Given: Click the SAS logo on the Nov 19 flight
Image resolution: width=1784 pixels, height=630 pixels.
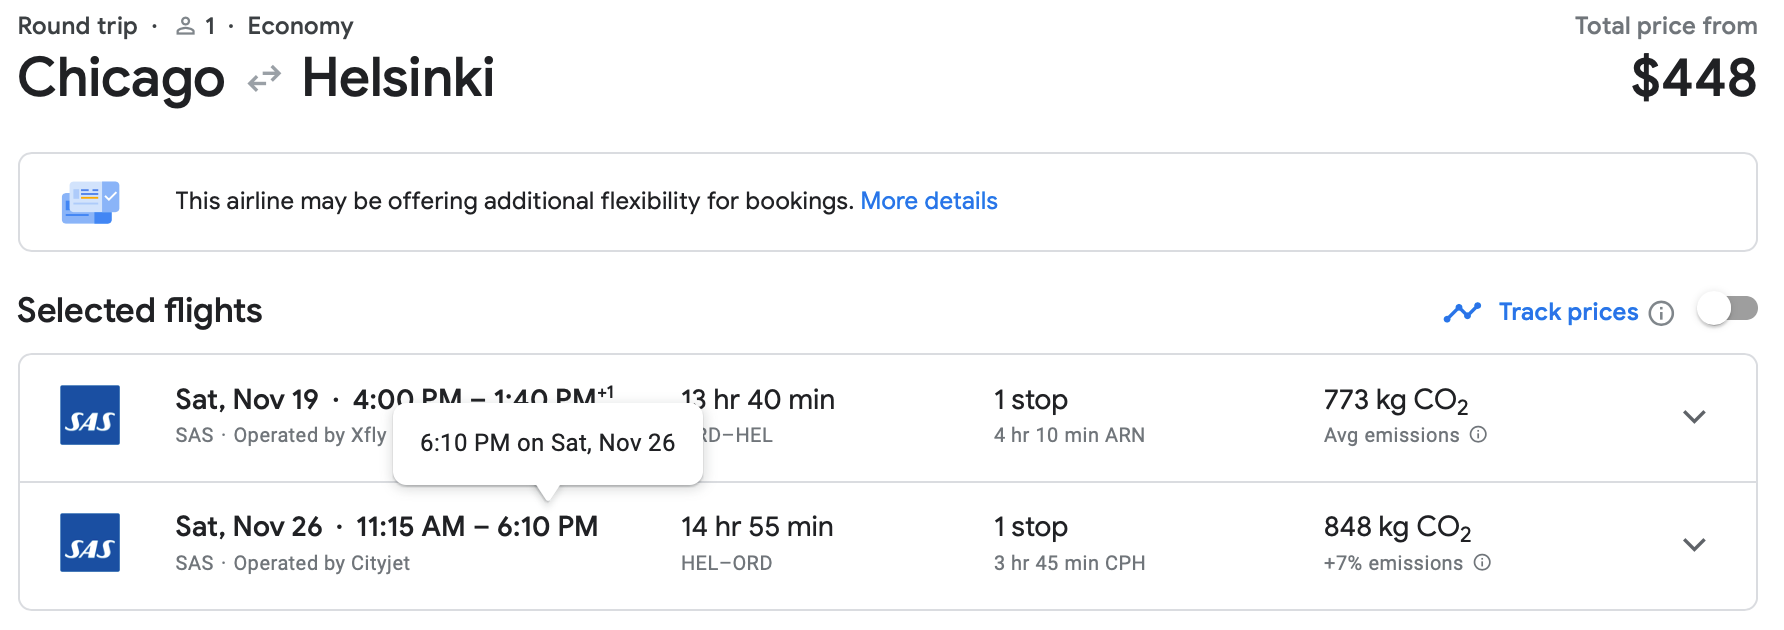Looking at the screenshot, I should point(90,415).
